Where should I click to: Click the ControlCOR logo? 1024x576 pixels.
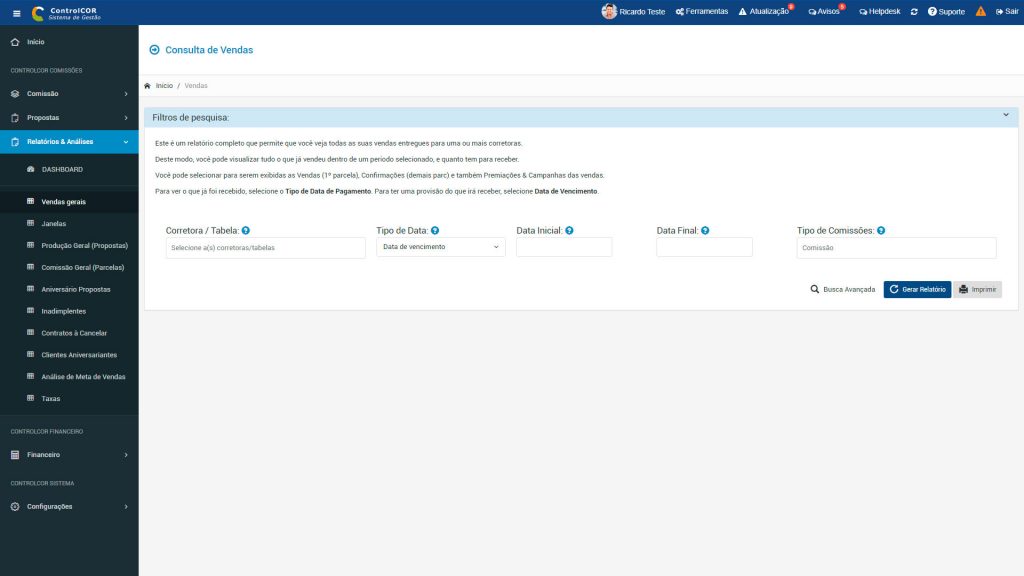pyautogui.click(x=67, y=12)
